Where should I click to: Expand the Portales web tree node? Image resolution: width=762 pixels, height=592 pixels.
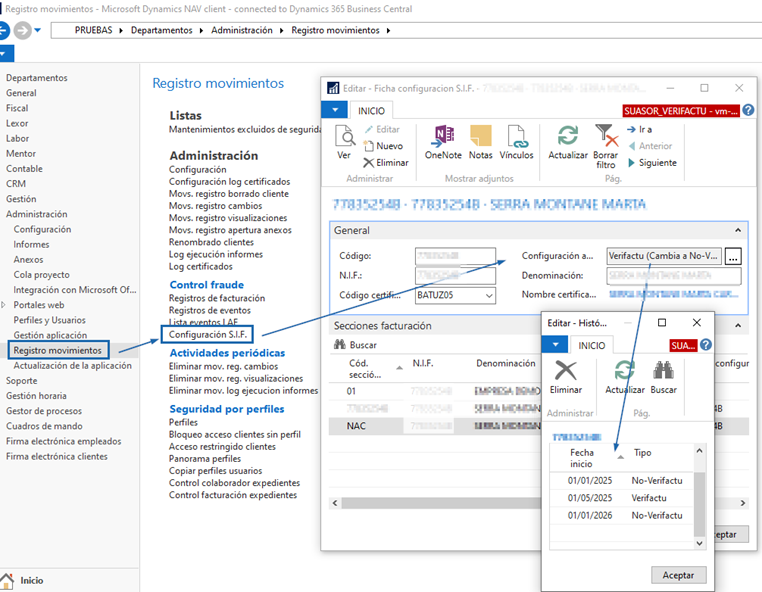coord(5,305)
